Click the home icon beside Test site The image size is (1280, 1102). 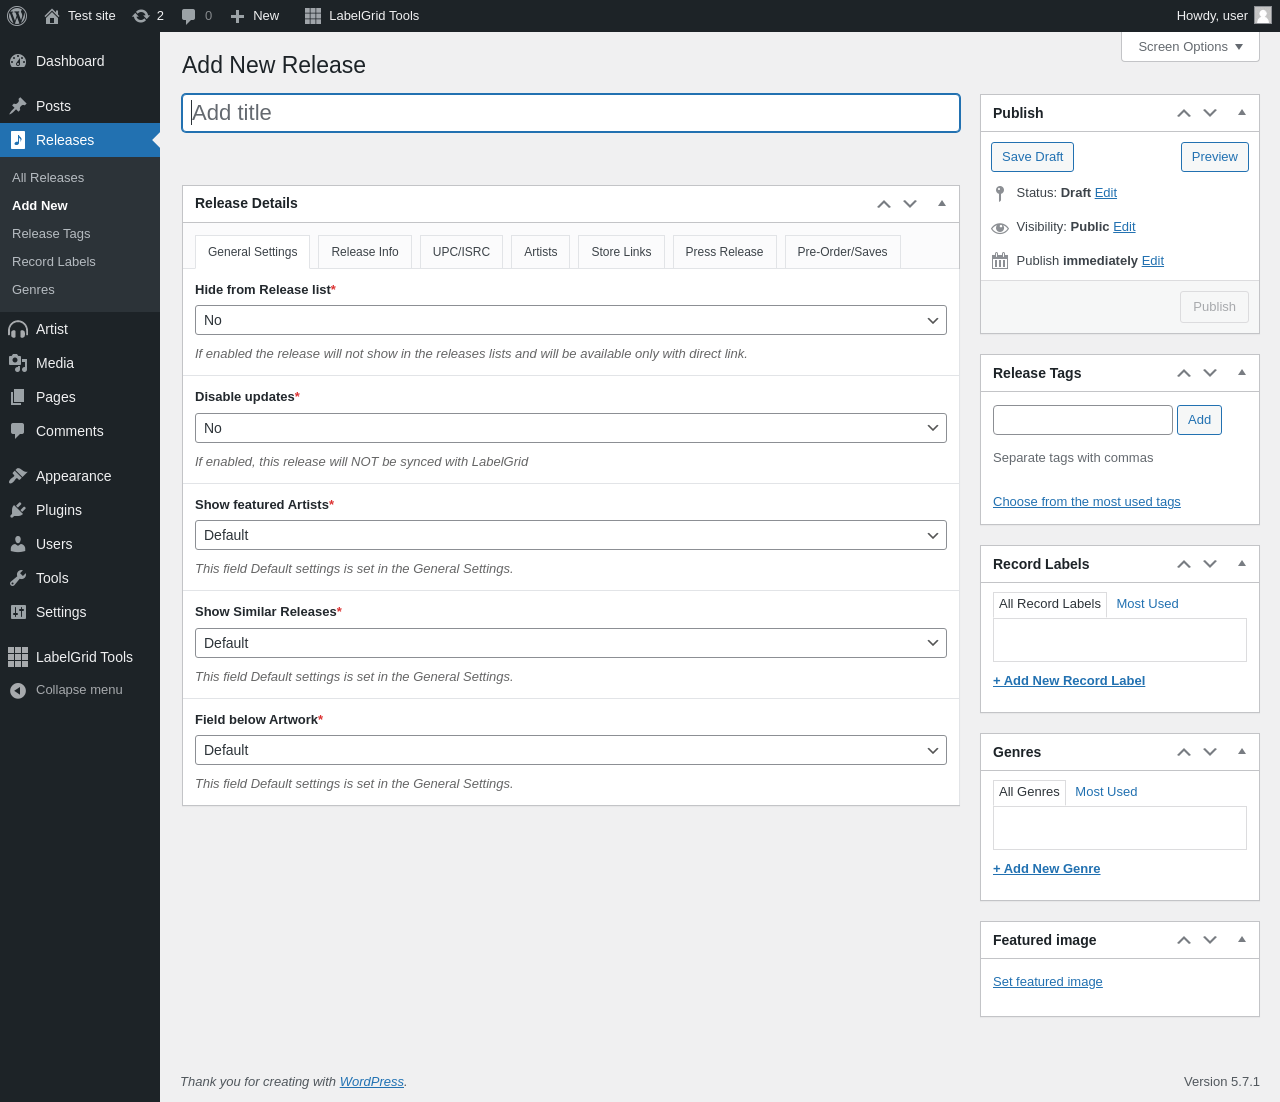pyautogui.click(x=52, y=16)
